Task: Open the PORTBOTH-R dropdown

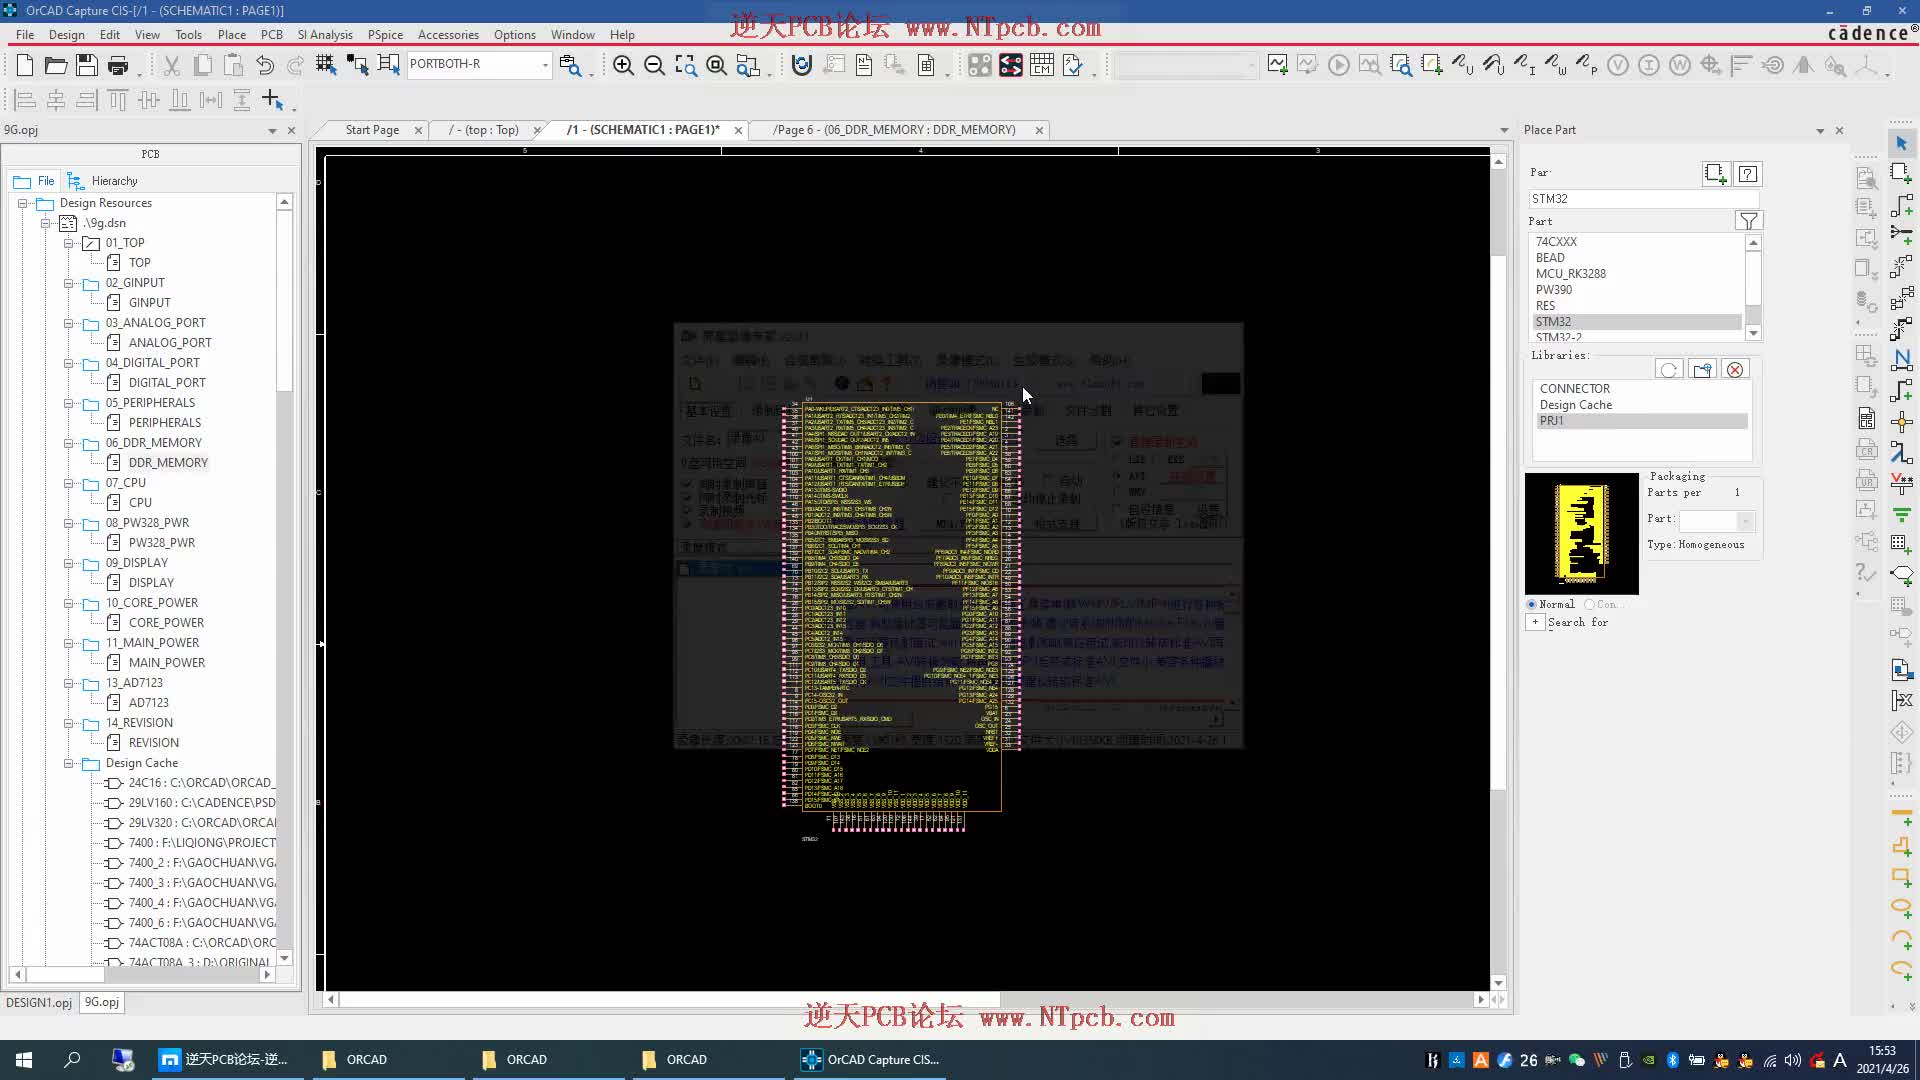Action: [x=545, y=65]
